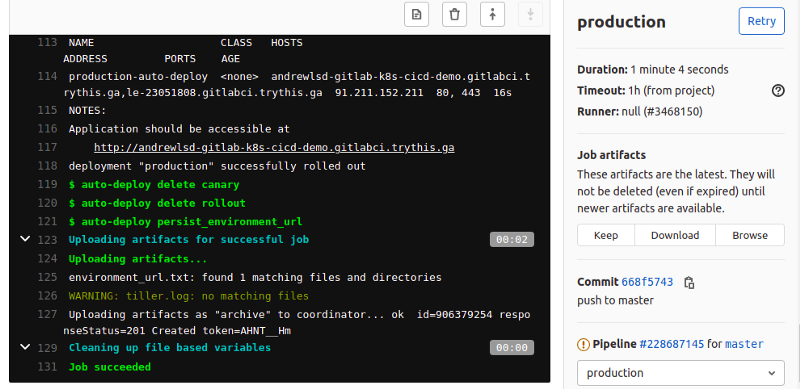Screen dimensions: 800x389
Task: Select log line number 131
Action: [x=47, y=367]
